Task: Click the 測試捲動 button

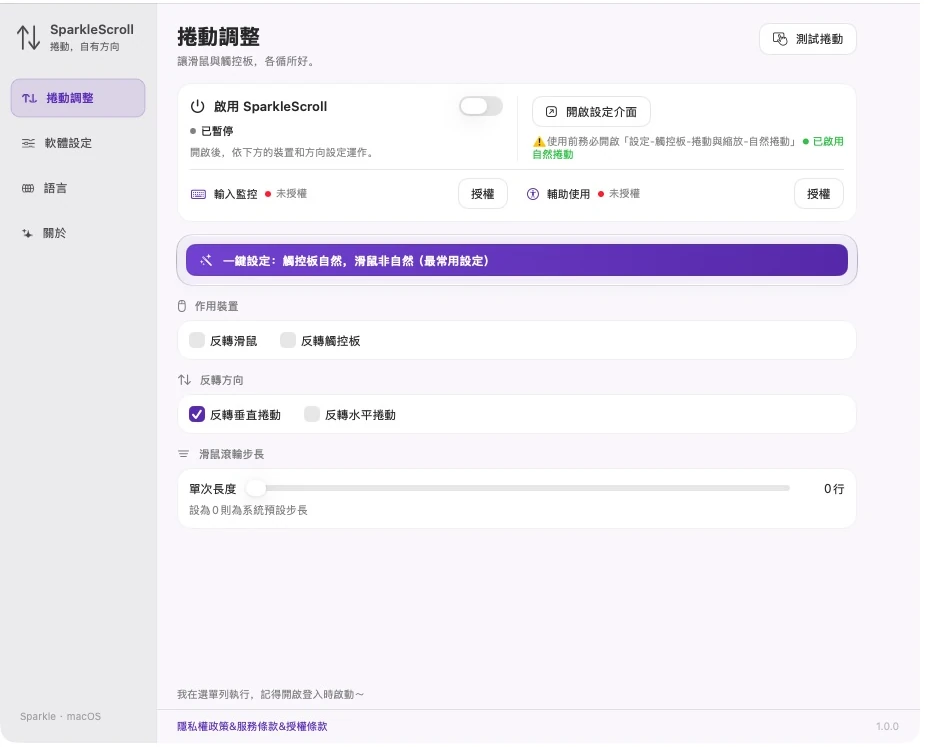Action: (x=808, y=39)
